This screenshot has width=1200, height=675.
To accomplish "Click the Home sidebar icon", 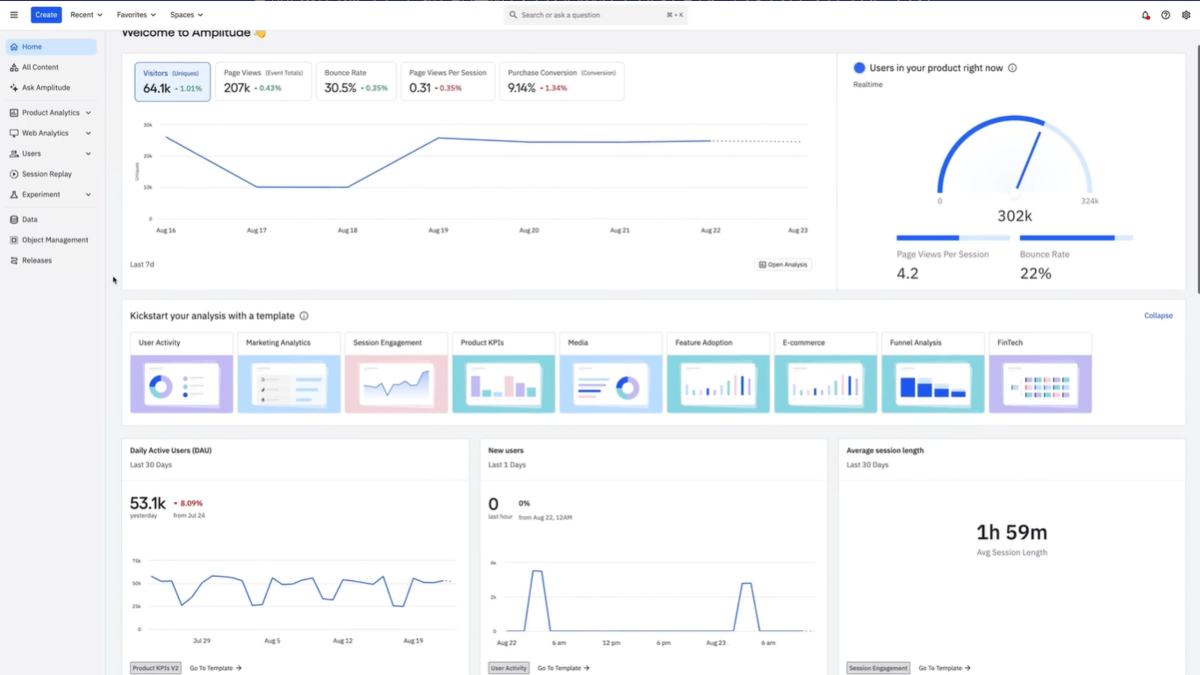I will (x=14, y=47).
